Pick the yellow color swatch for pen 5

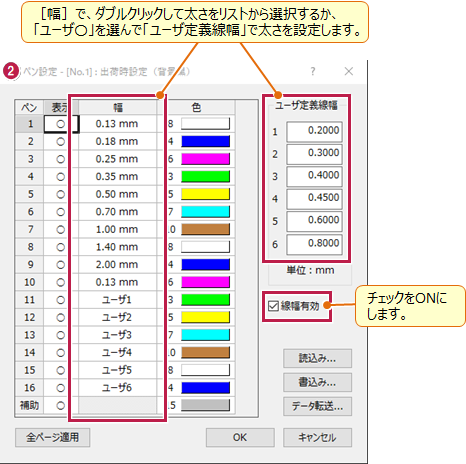point(205,194)
